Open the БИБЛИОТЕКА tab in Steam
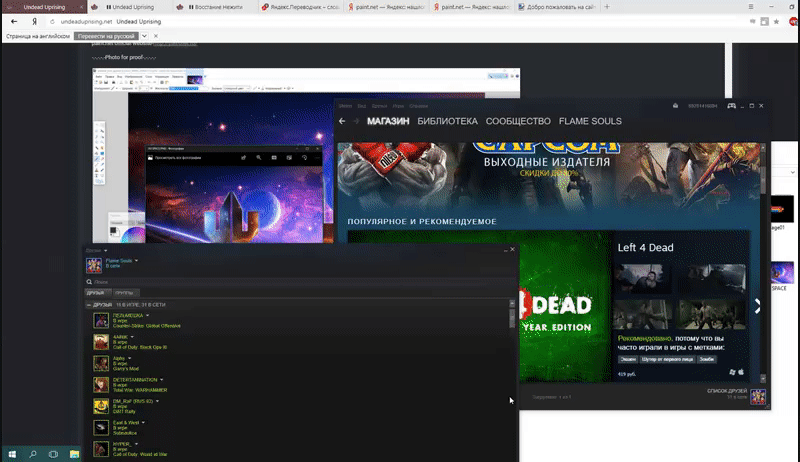Viewport: 800px width, 462px height. coord(447,121)
